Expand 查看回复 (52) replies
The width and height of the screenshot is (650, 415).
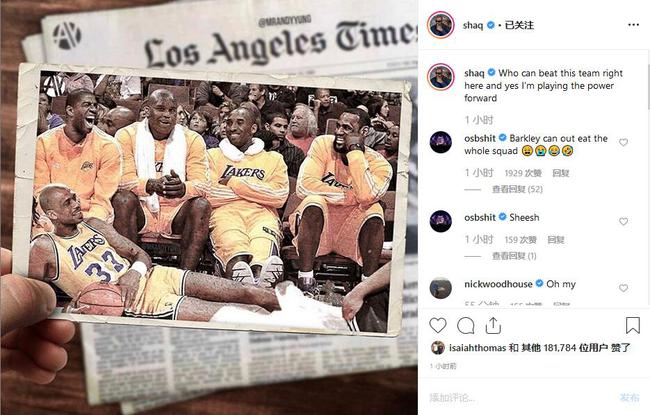click(x=517, y=189)
